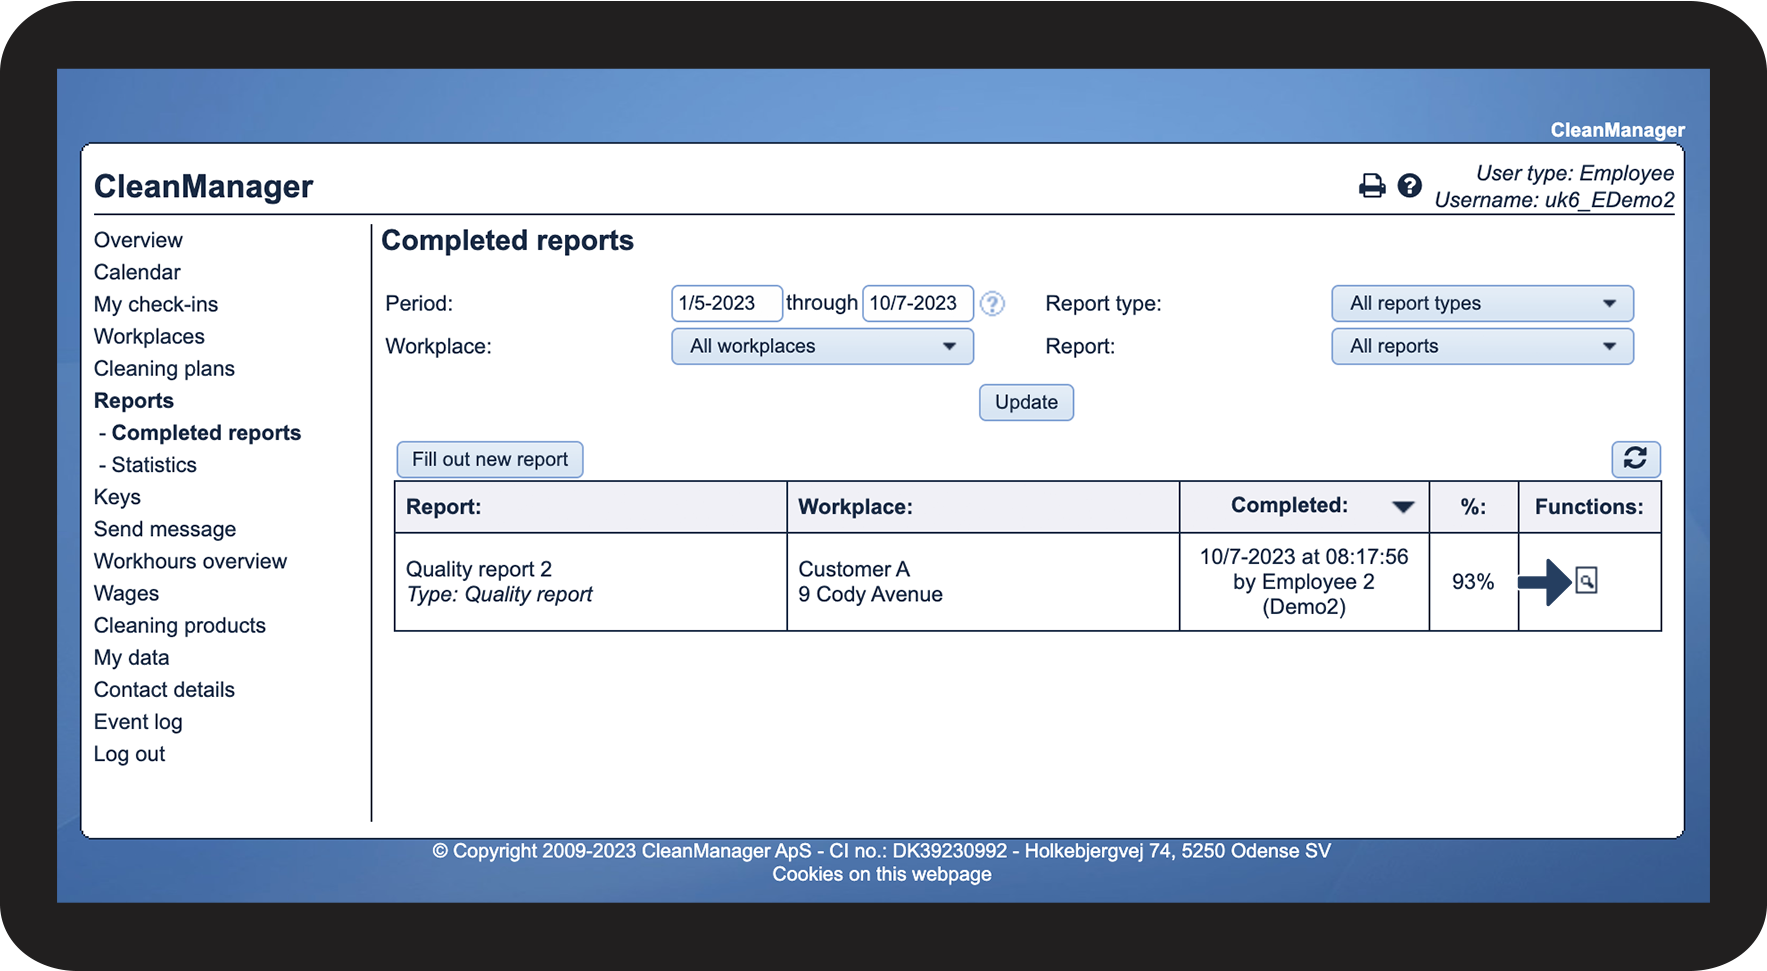Image resolution: width=1767 pixels, height=971 pixels.
Task: Click the period help question icon
Action: click(x=991, y=304)
